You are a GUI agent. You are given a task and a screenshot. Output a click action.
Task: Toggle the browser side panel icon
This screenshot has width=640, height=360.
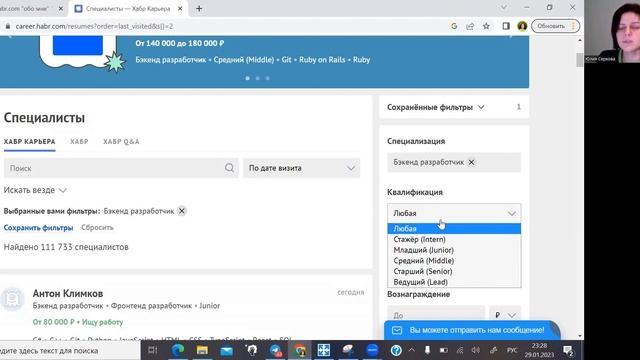506,26
